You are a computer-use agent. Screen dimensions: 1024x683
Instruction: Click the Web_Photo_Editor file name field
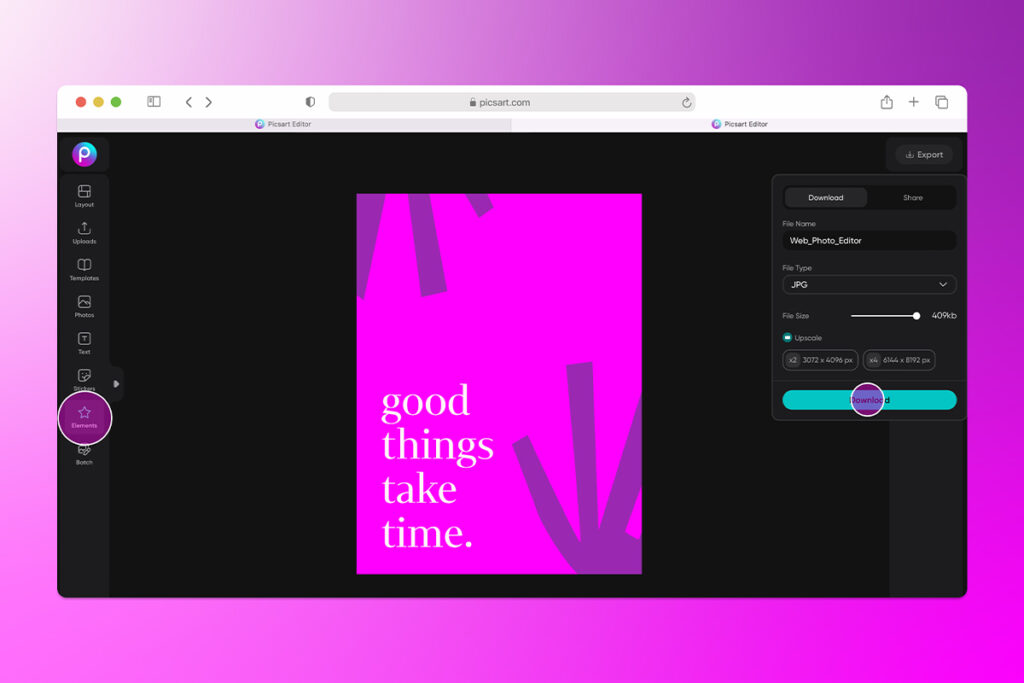point(868,240)
